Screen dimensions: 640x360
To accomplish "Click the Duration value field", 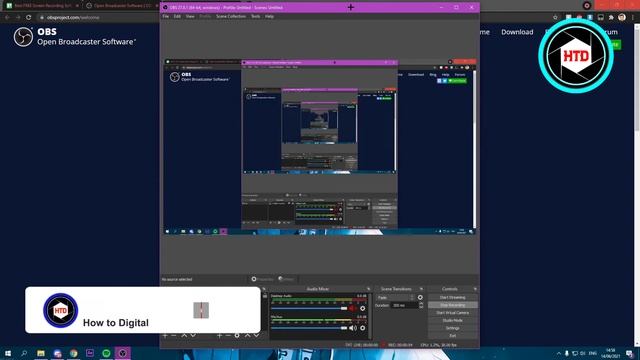I will 404,305.
